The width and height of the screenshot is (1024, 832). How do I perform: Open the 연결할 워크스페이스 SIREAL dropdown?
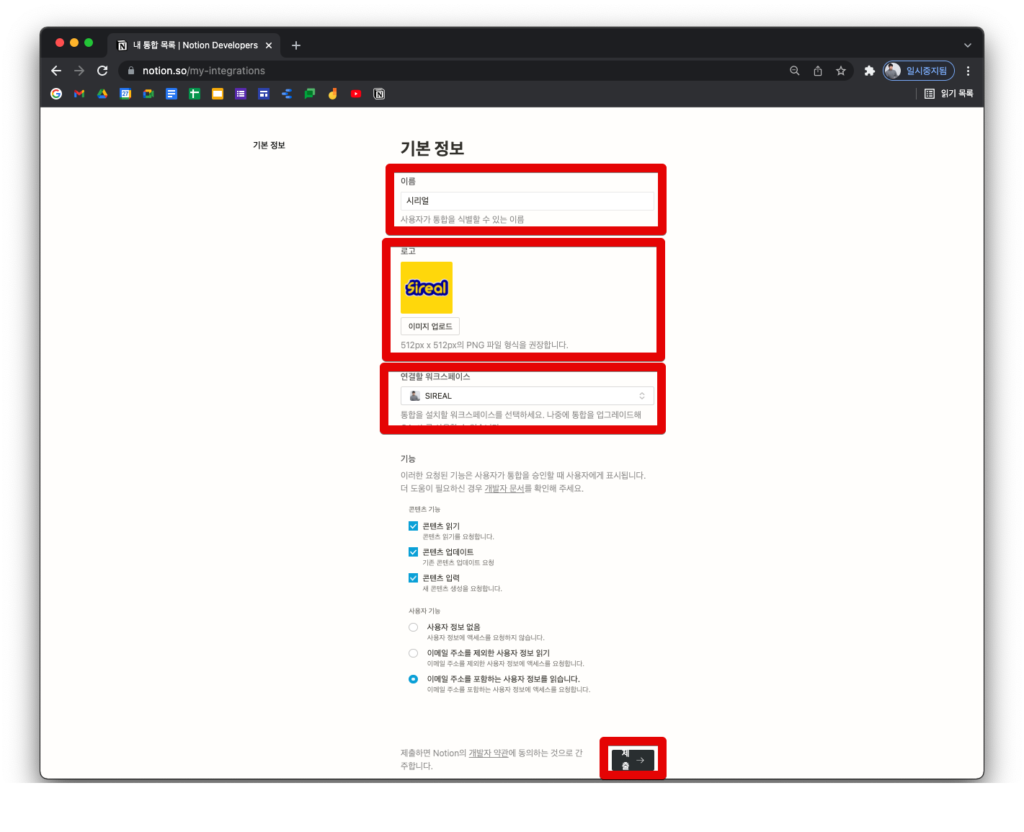(x=527, y=396)
